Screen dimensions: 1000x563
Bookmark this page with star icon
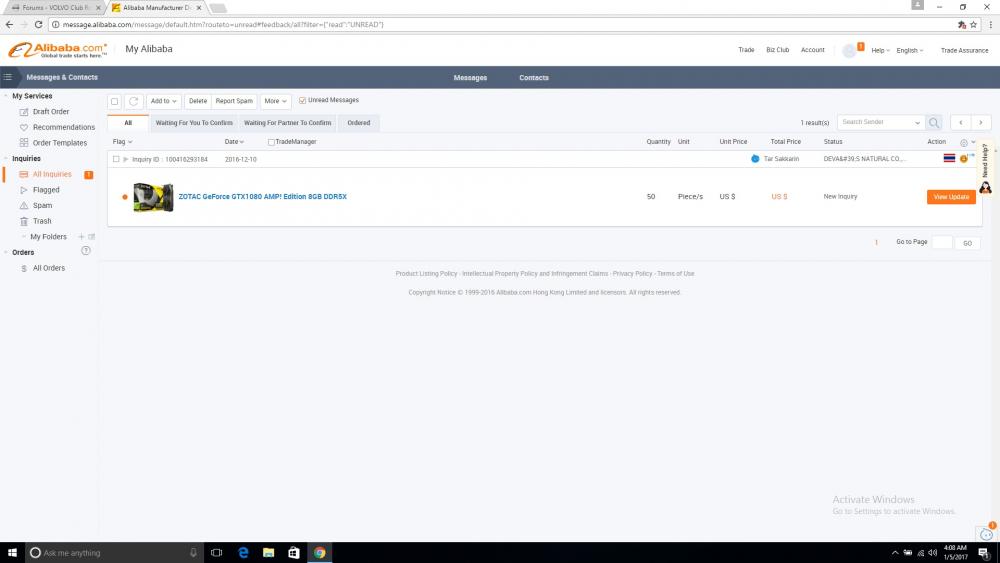point(973,25)
